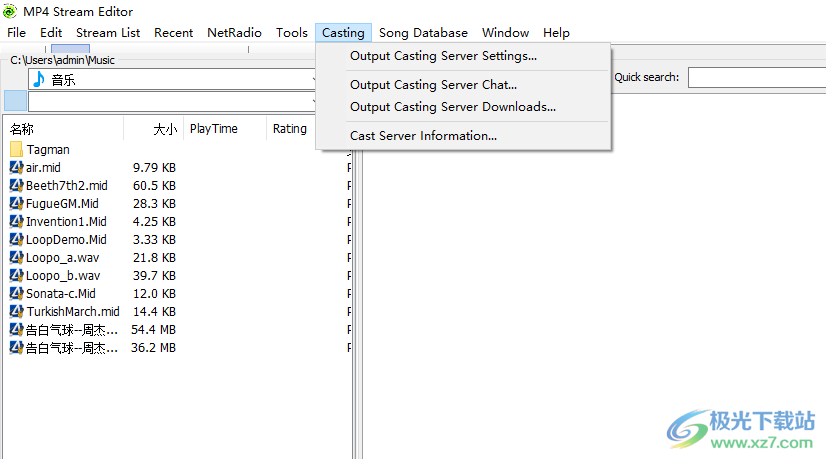Click the 39.7 KB size value
The height and width of the screenshot is (459, 826).
(154, 276)
